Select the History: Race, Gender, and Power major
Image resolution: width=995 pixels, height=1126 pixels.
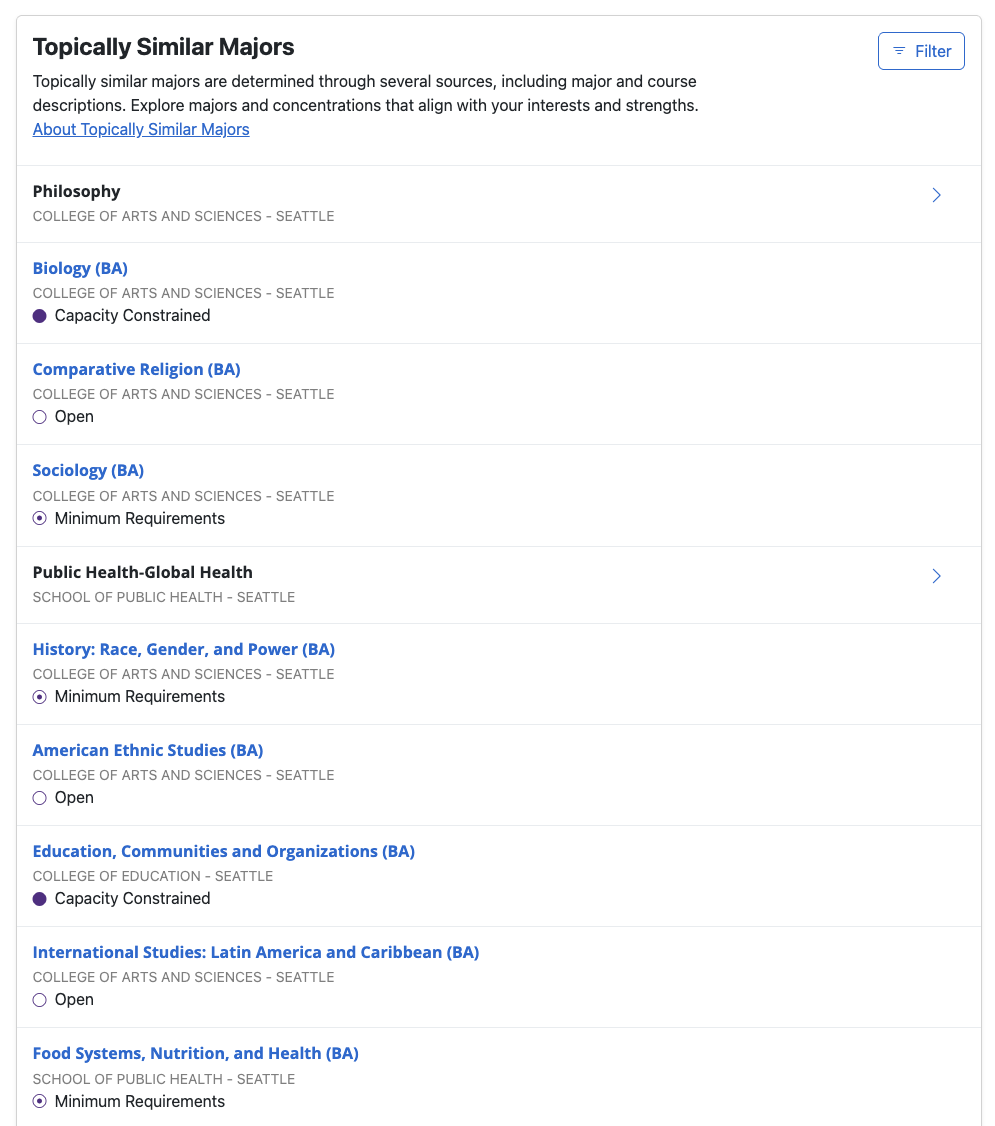pyautogui.click(x=184, y=649)
